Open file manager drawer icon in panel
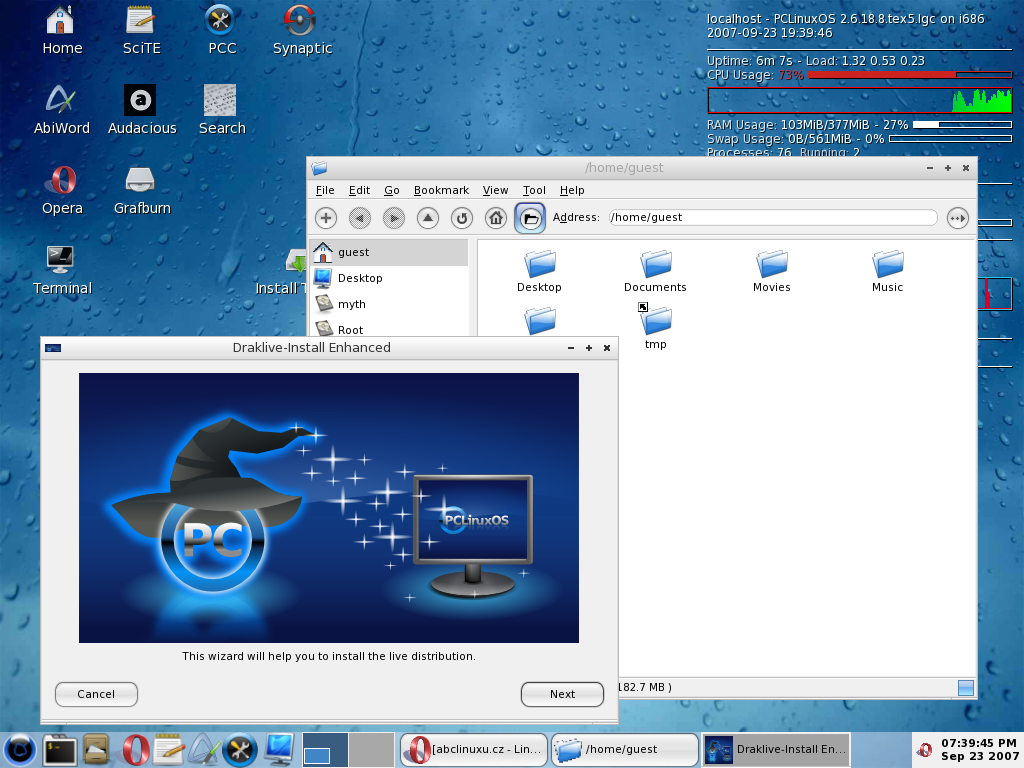This screenshot has width=1024, height=768. point(97,750)
